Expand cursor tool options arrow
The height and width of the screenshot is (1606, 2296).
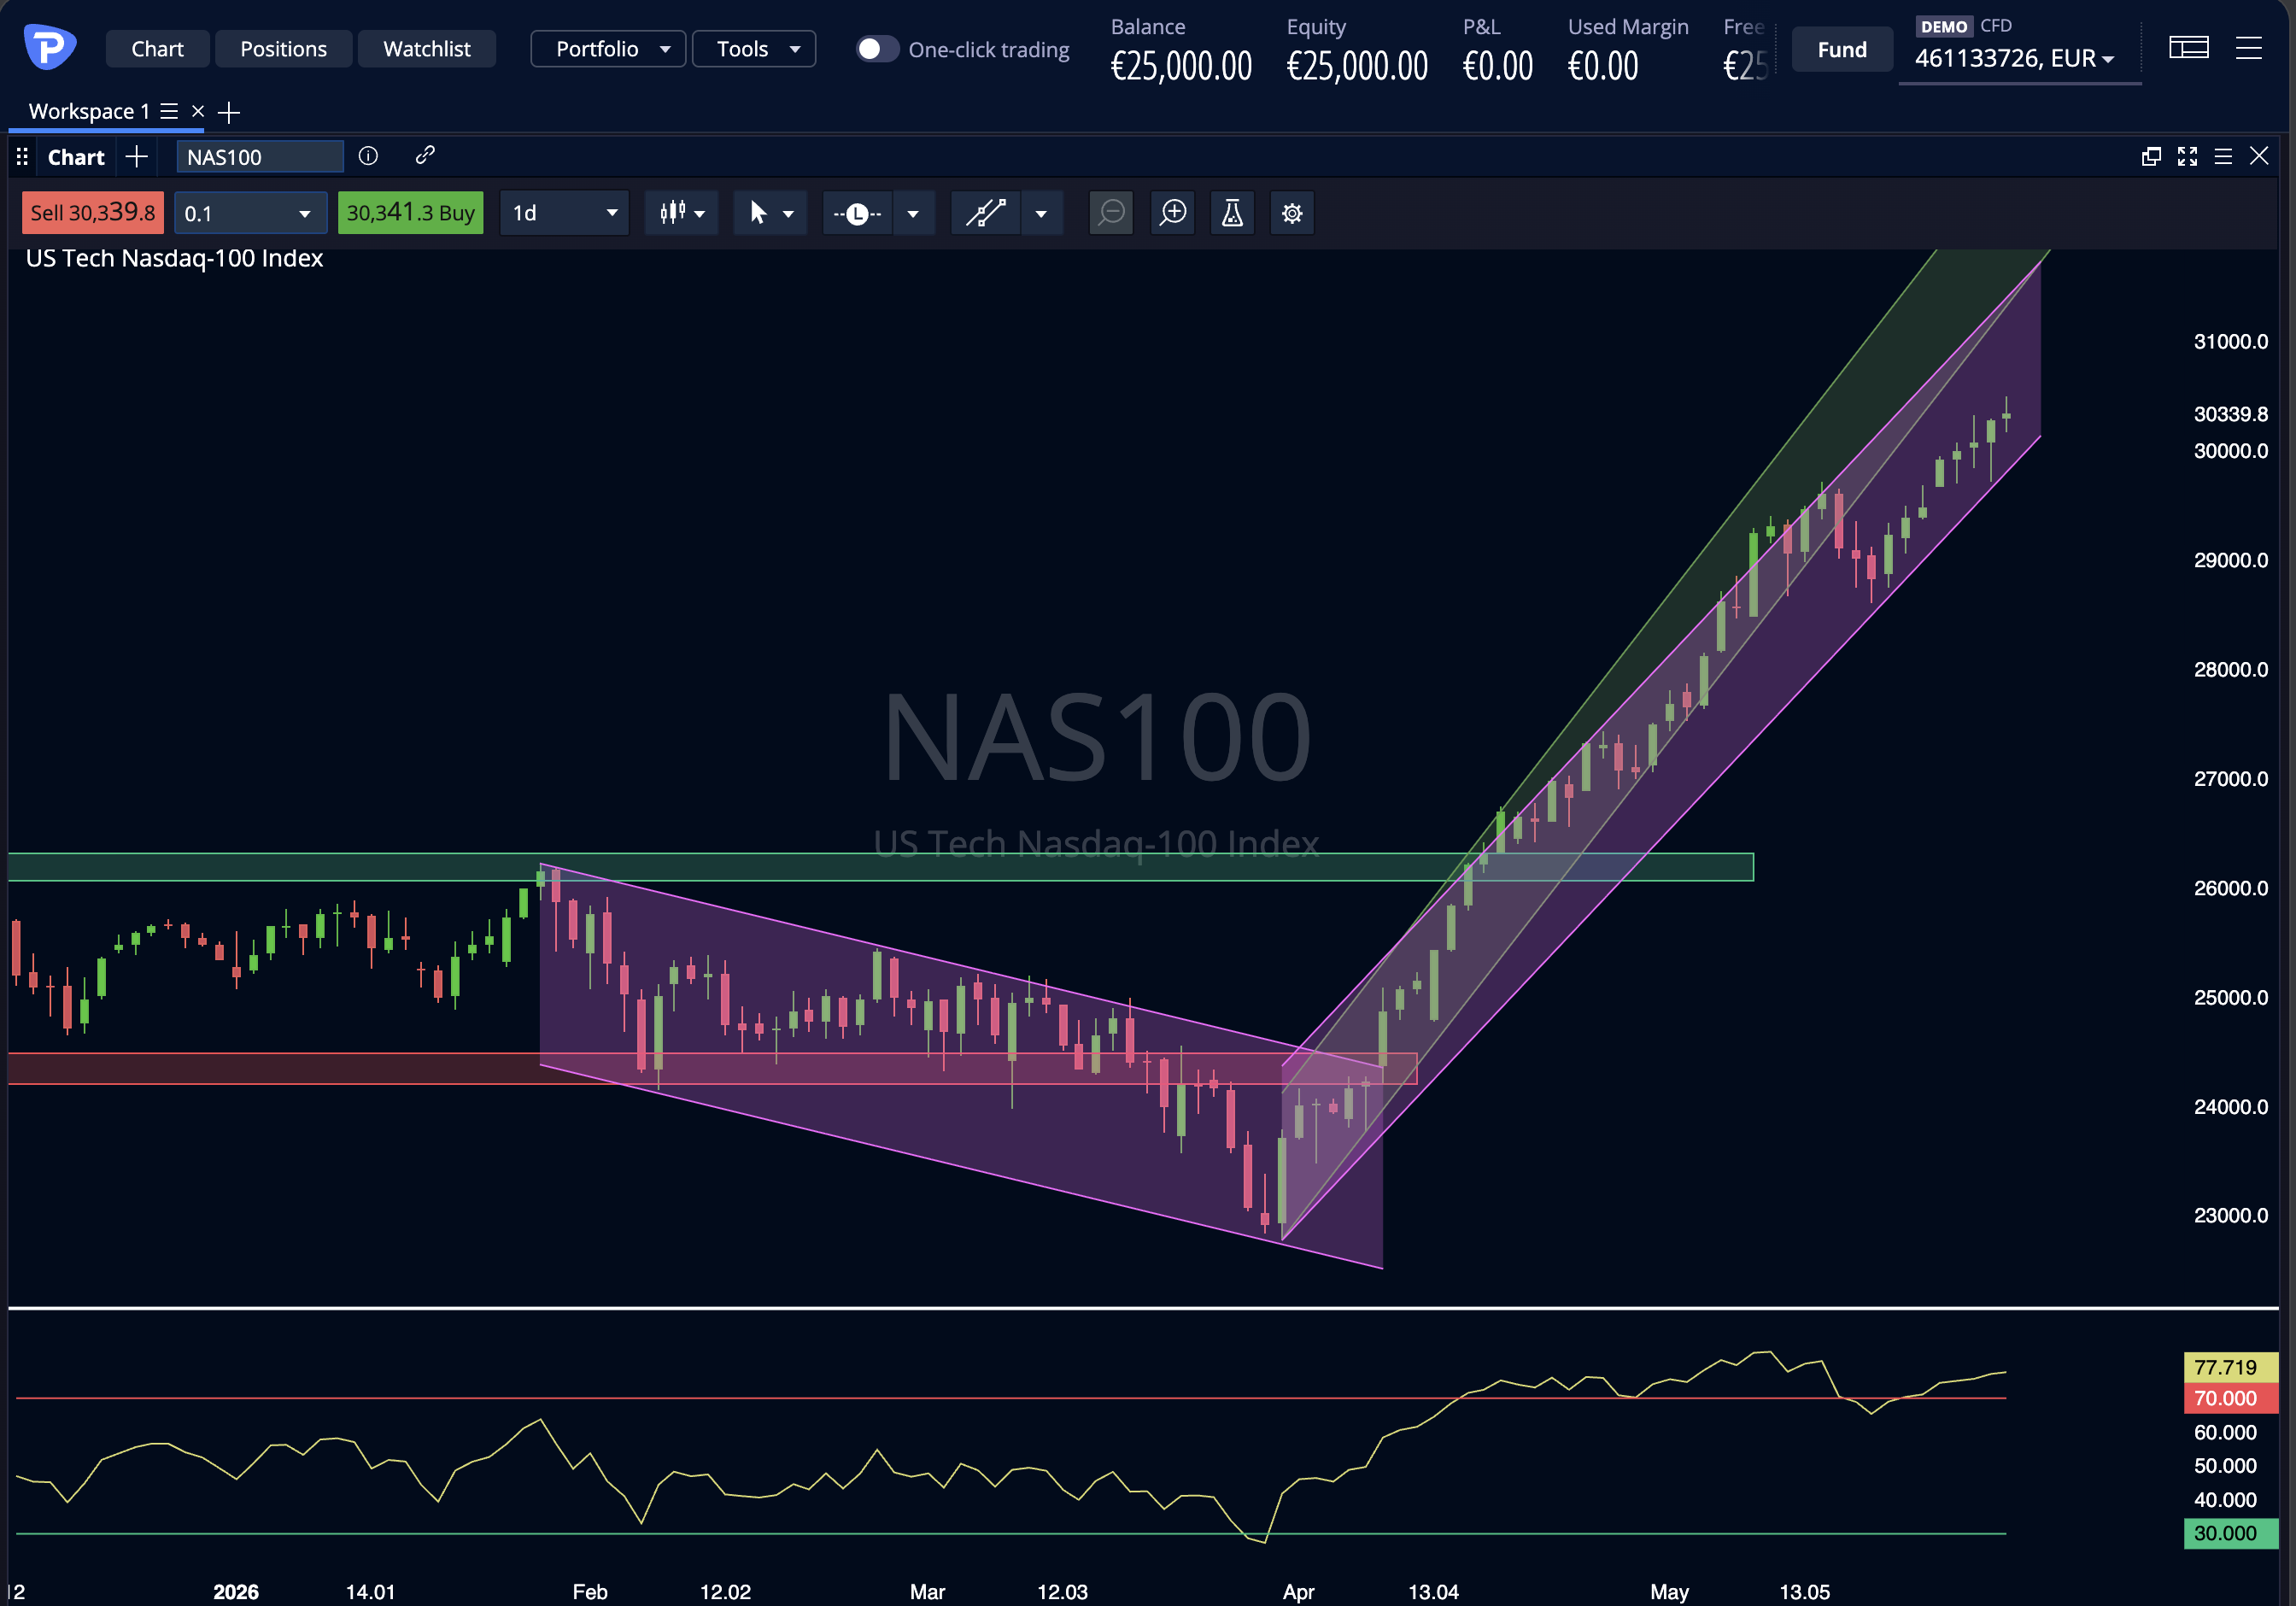coord(788,214)
